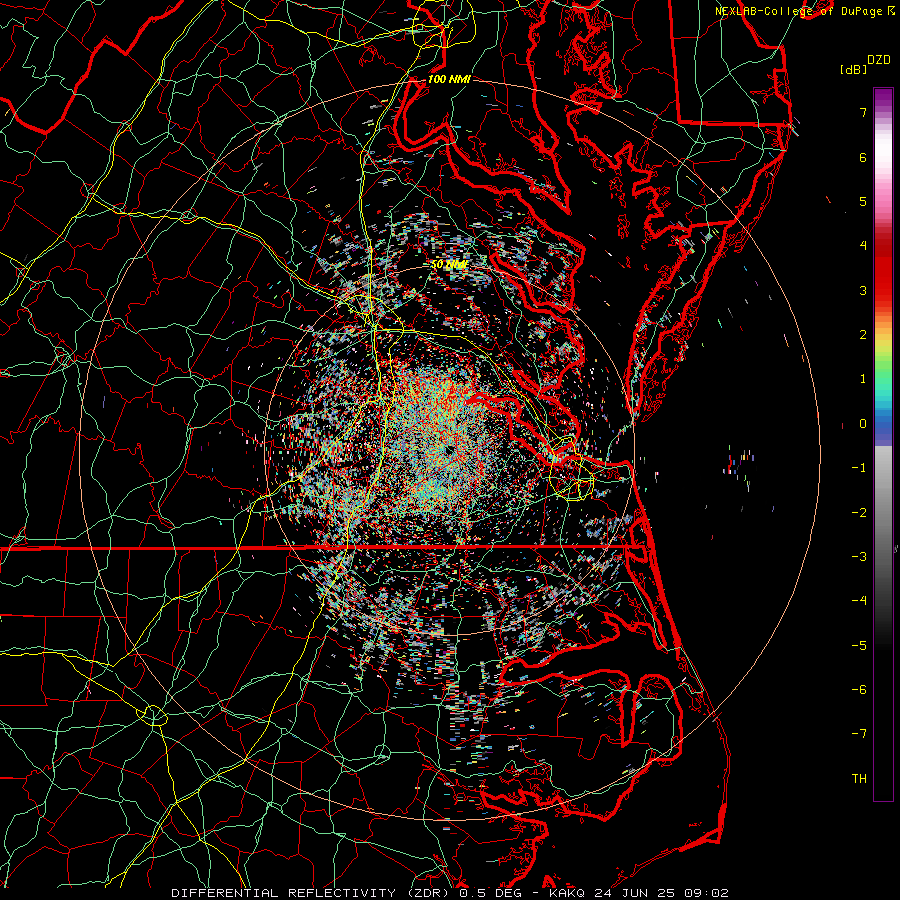
Task: Pick the purple top of the color bar
Action: pyautogui.click(x=883, y=98)
